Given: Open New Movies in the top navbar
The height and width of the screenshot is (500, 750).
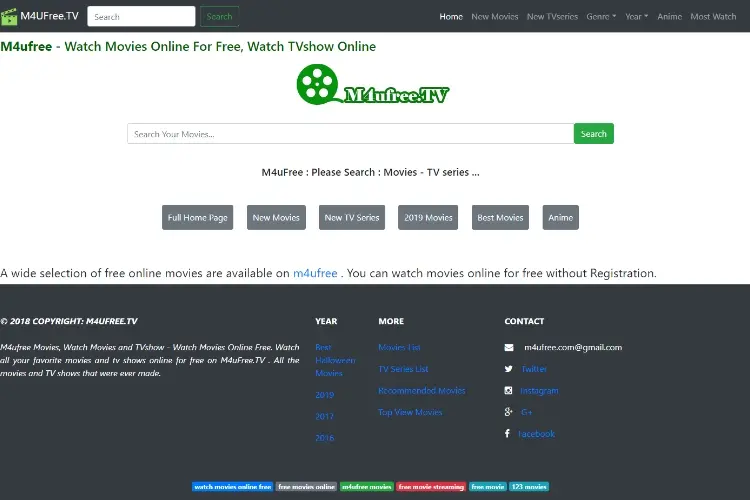Looking at the screenshot, I should point(495,16).
